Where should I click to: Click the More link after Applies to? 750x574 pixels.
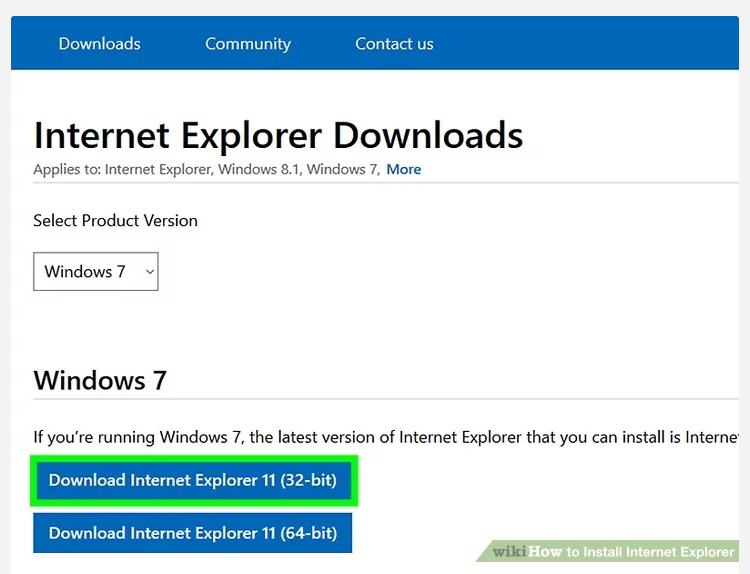tap(403, 169)
